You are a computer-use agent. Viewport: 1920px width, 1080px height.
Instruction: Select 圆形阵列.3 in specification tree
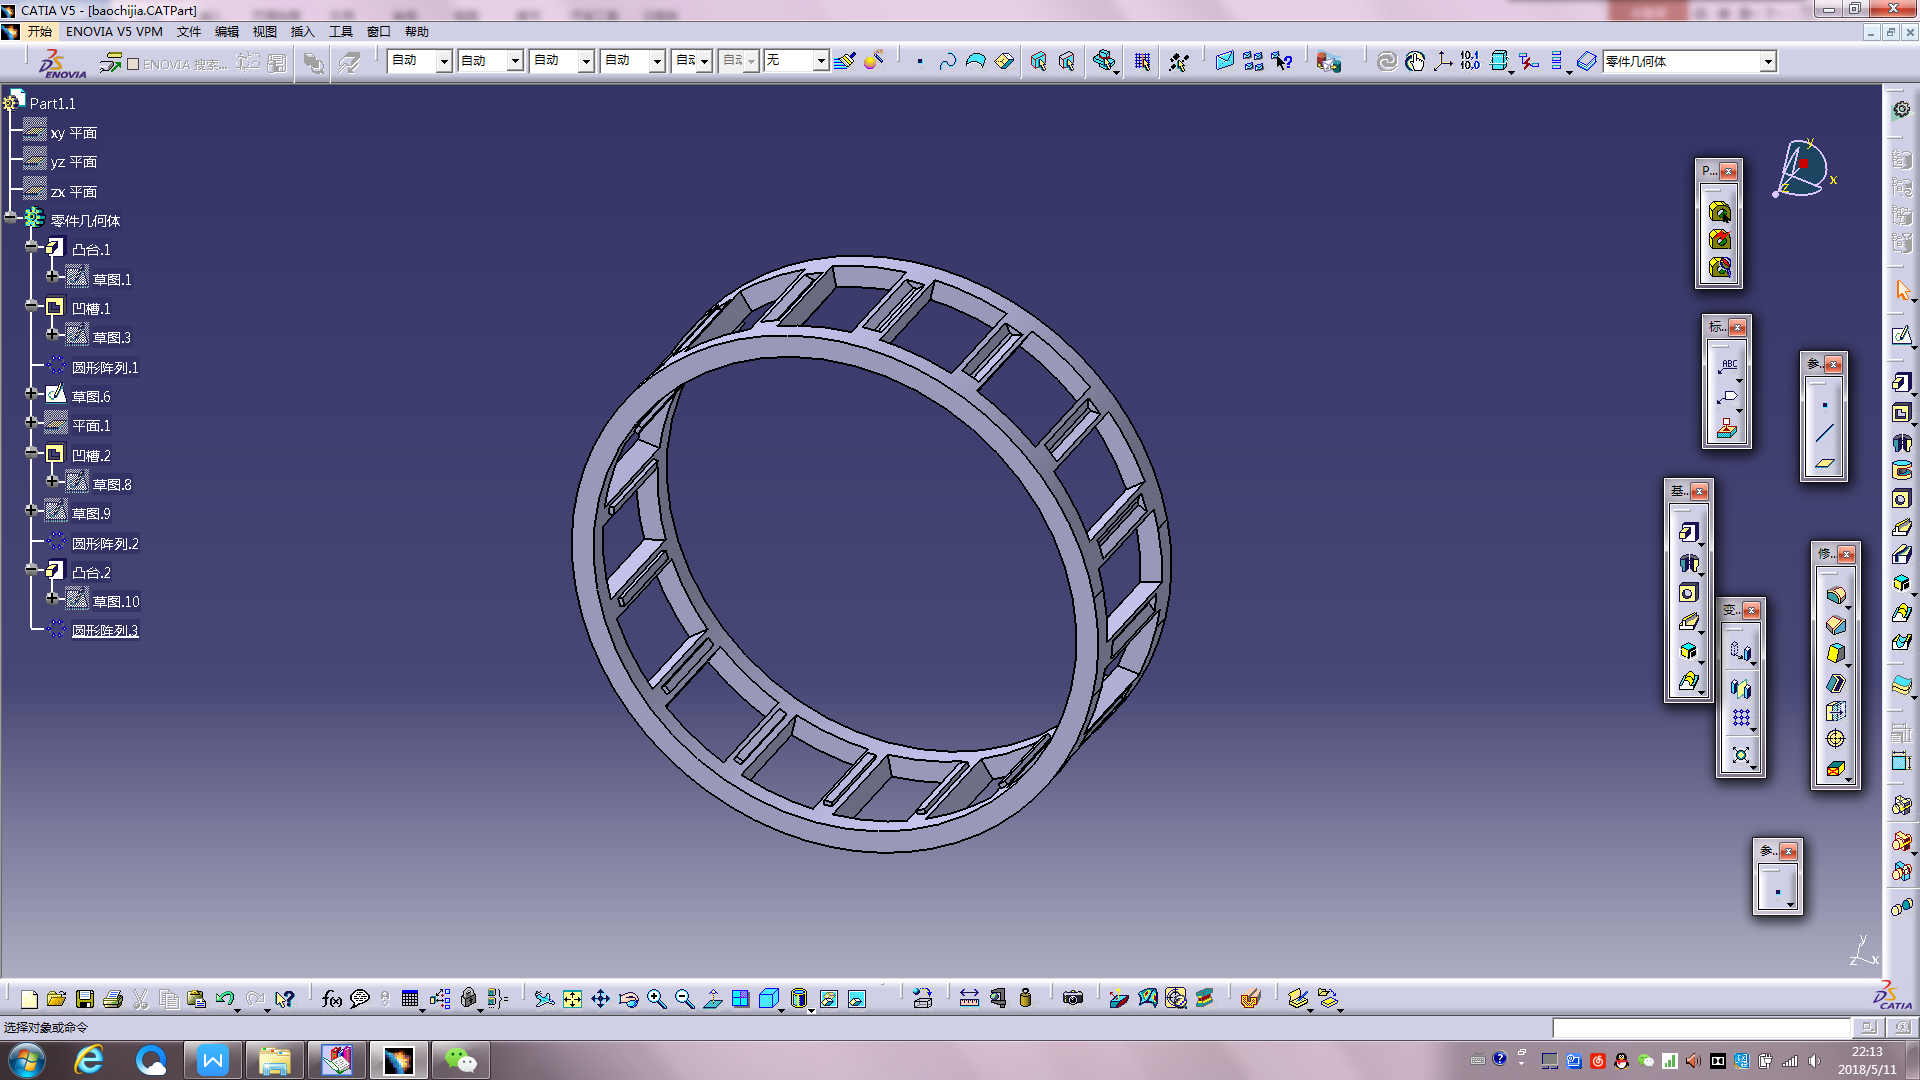104,631
